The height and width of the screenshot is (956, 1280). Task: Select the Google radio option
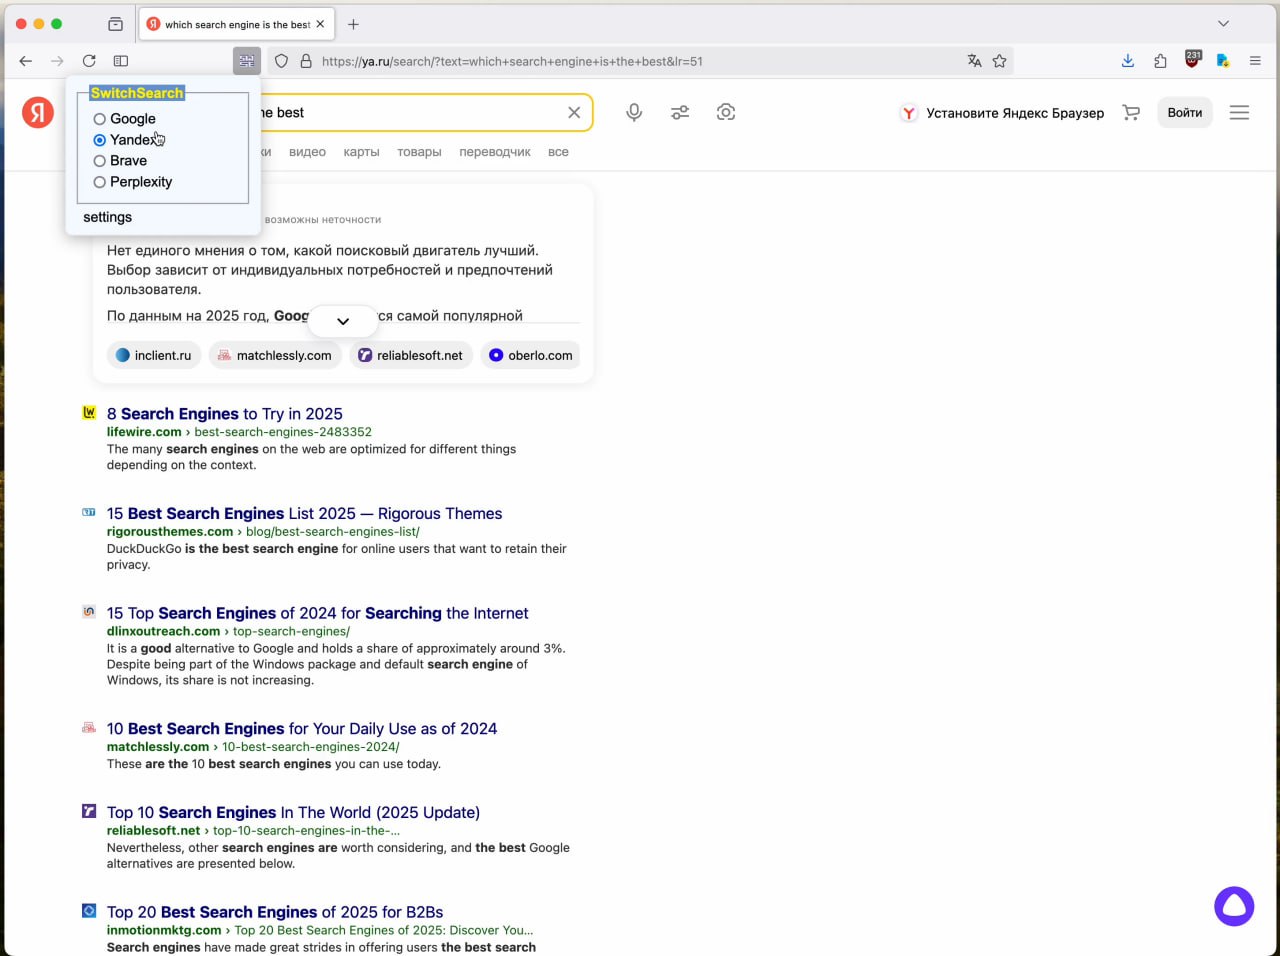click(x=99, y=119)
